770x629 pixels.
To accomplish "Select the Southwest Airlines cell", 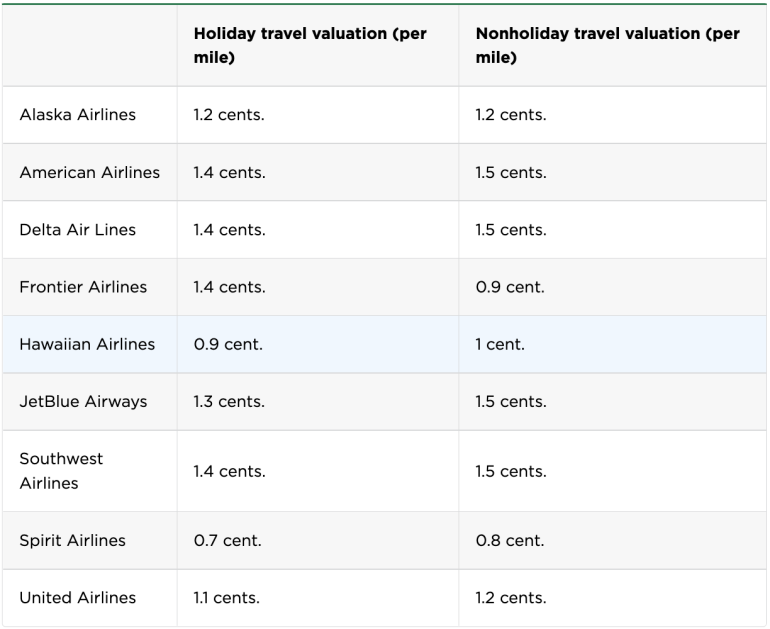I will tap(61, 471).
